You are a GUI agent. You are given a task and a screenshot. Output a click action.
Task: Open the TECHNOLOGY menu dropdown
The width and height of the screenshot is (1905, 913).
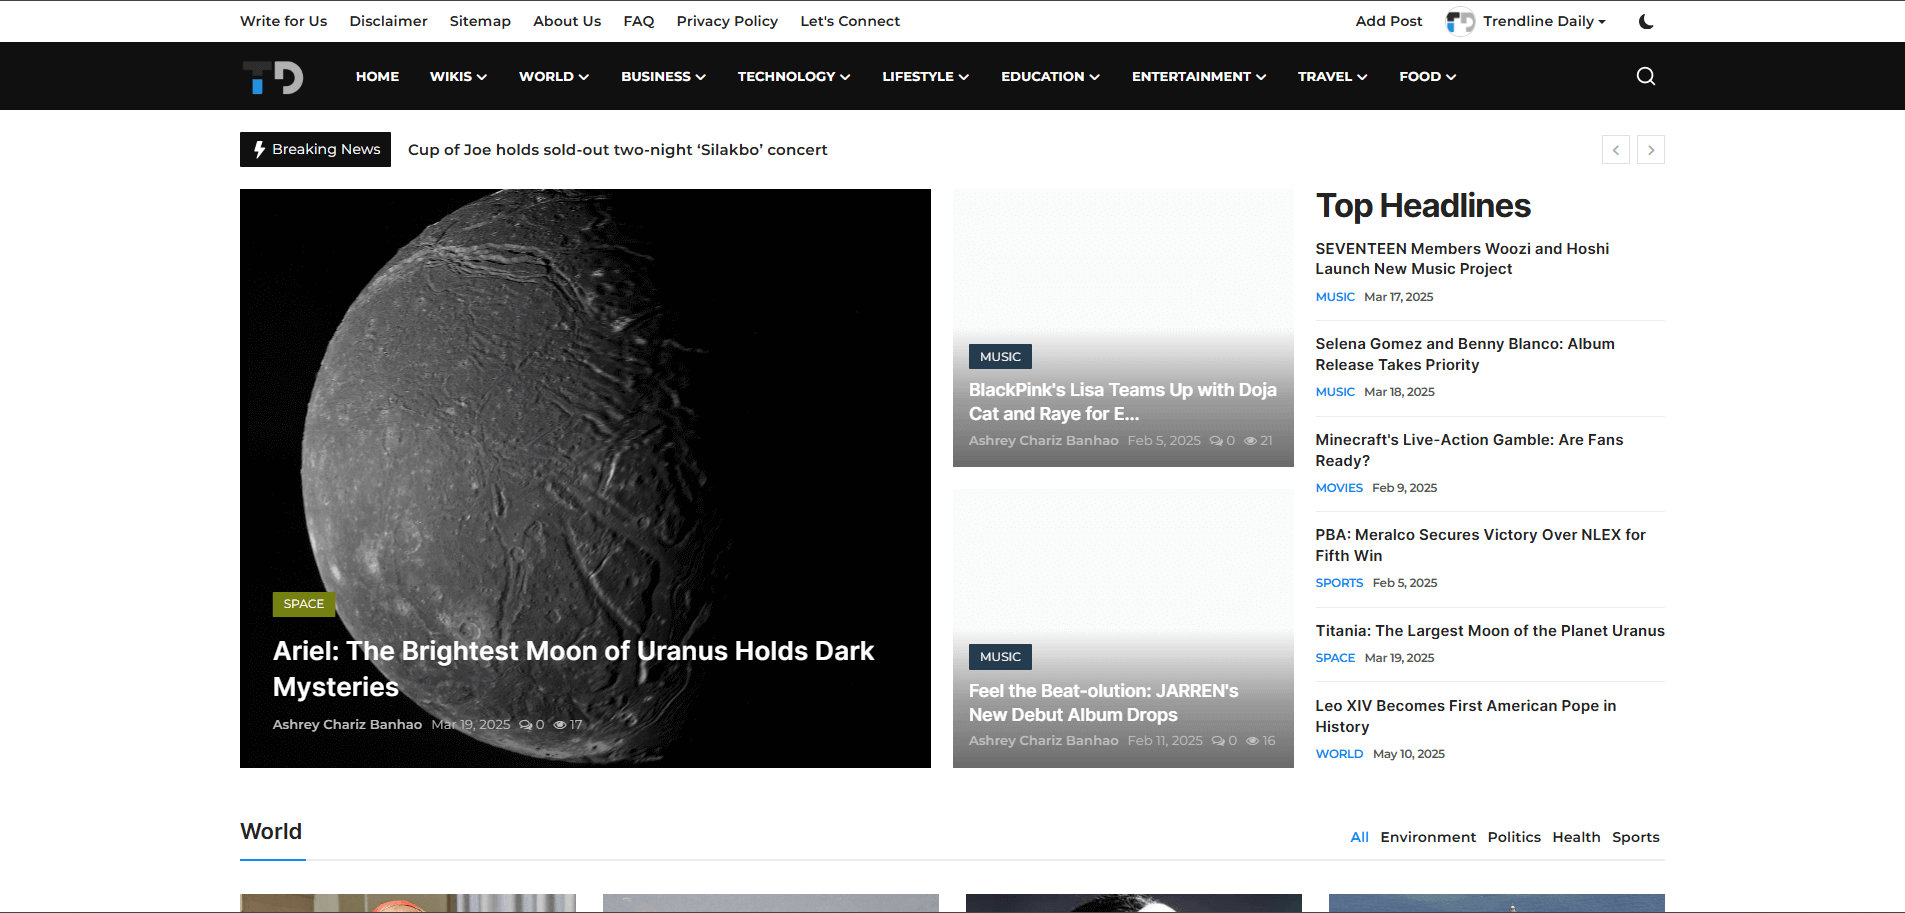(792, 76)
